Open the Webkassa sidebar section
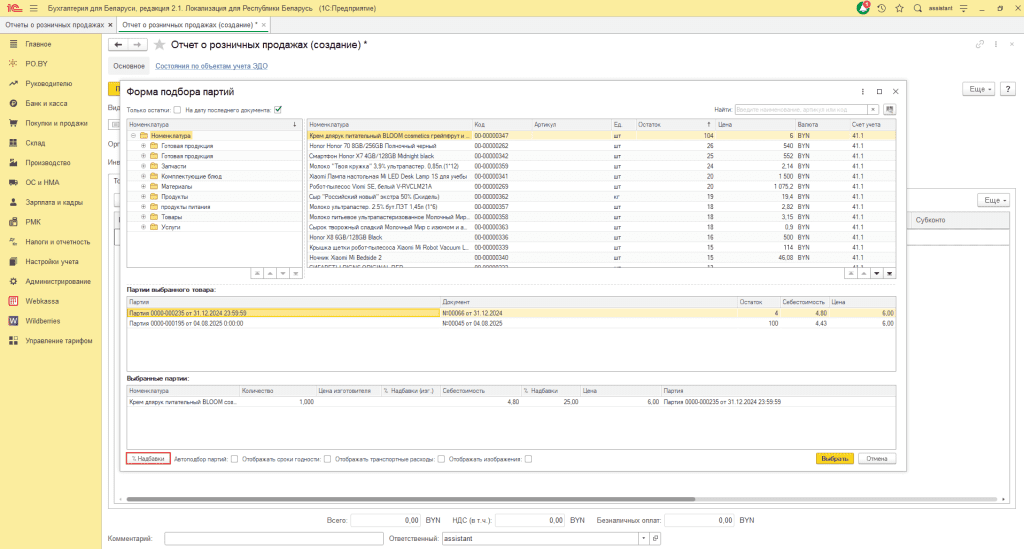The height and width of the screenshot is (549, 1024). pos(44,301)
